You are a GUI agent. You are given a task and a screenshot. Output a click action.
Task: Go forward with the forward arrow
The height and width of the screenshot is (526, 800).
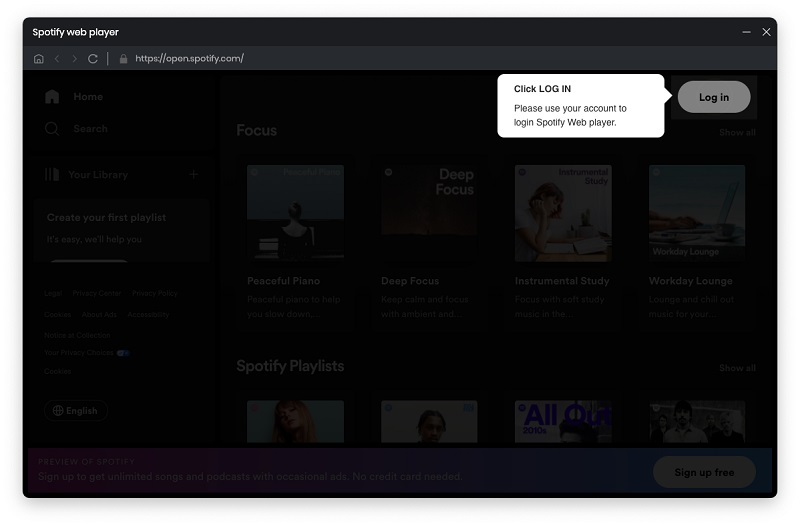(74, 59)
